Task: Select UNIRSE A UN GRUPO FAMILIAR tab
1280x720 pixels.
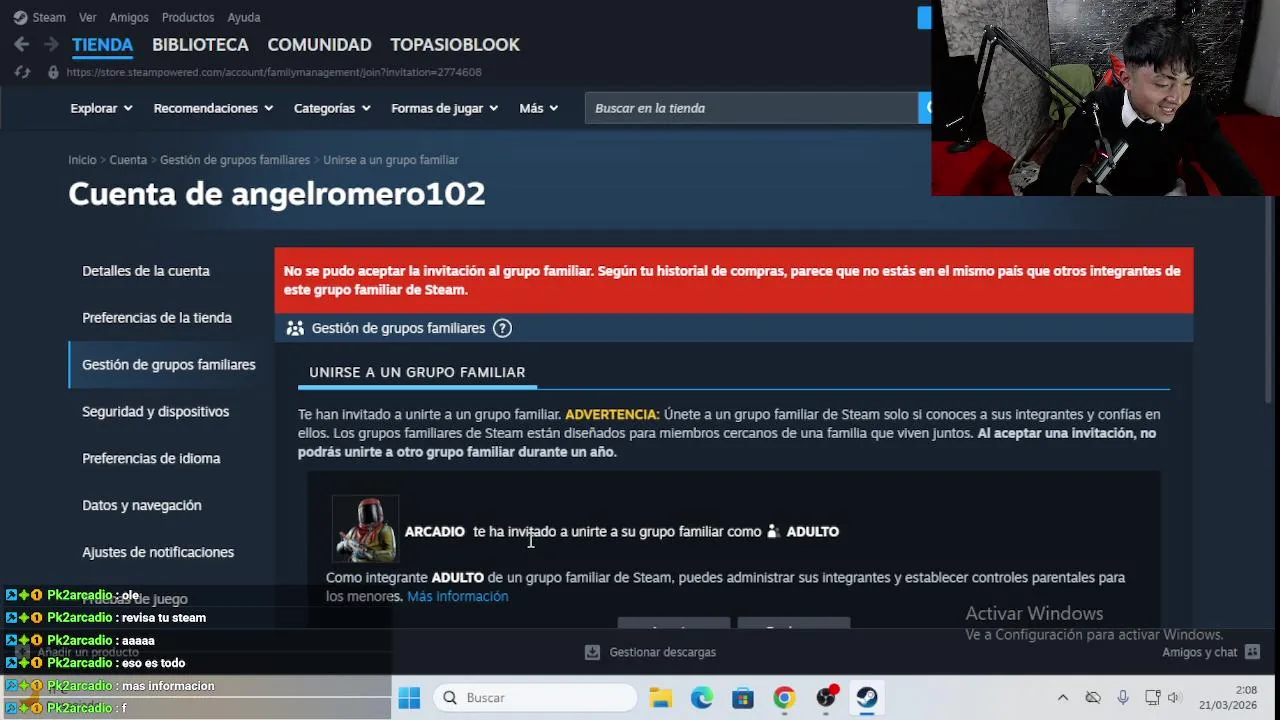Action: 417,372
